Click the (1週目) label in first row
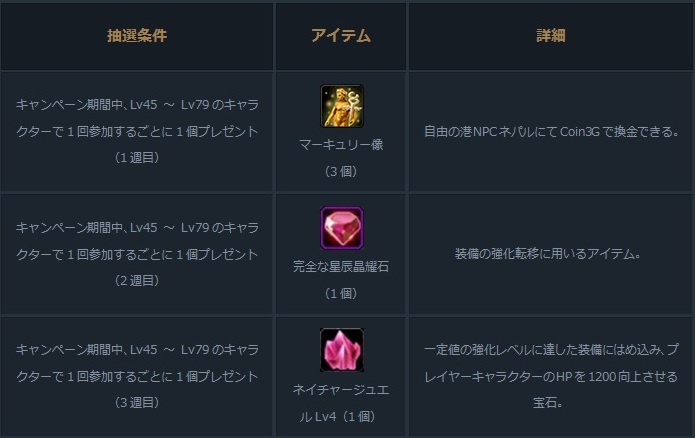Screen dimensions: 695x438 point(137,158)
